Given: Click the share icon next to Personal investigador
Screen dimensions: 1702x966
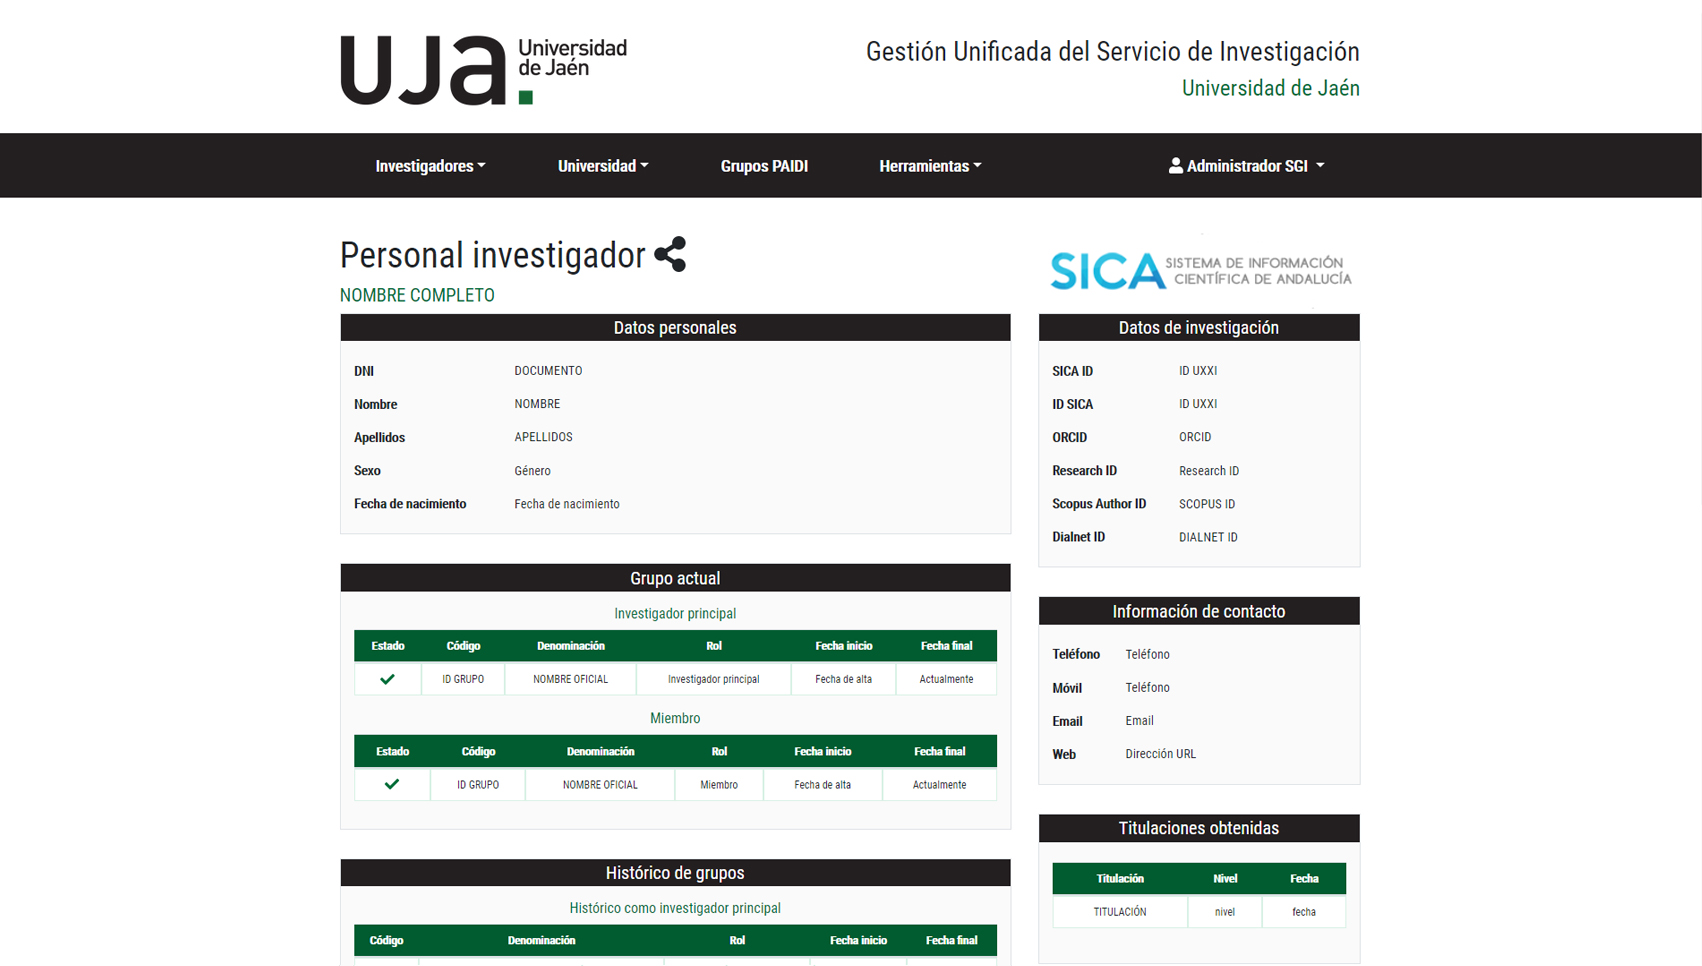Looking at the screenshot, I should [x=671, y=256].
